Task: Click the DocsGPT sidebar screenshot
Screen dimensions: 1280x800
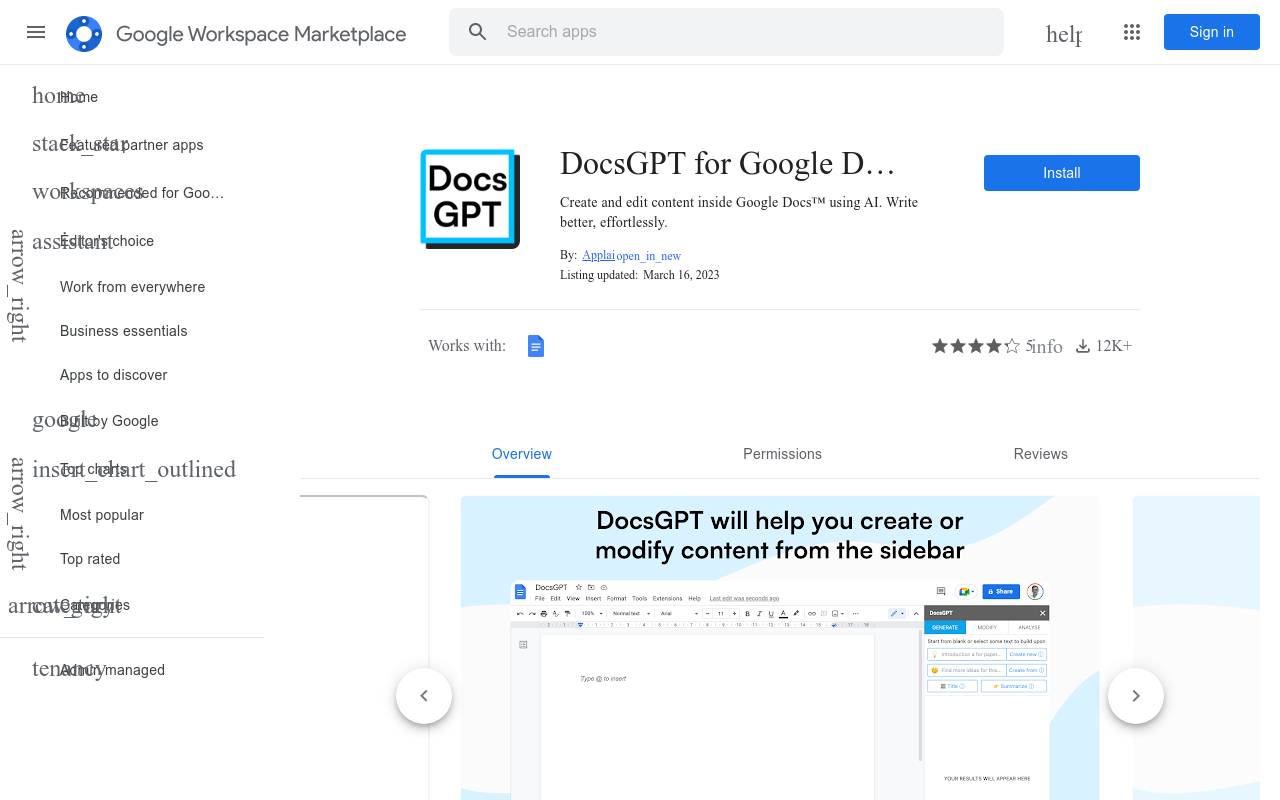Action: pos(780,648)
